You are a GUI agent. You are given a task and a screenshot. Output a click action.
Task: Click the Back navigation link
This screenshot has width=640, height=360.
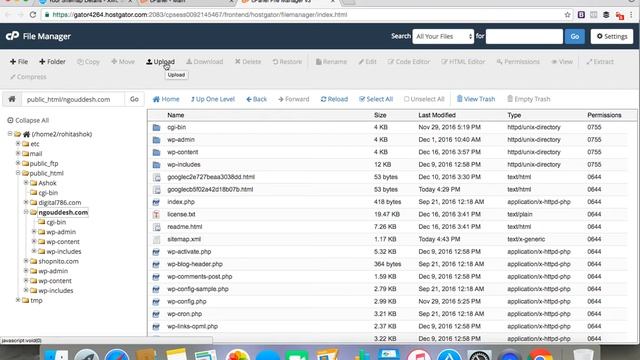(256, 99)
